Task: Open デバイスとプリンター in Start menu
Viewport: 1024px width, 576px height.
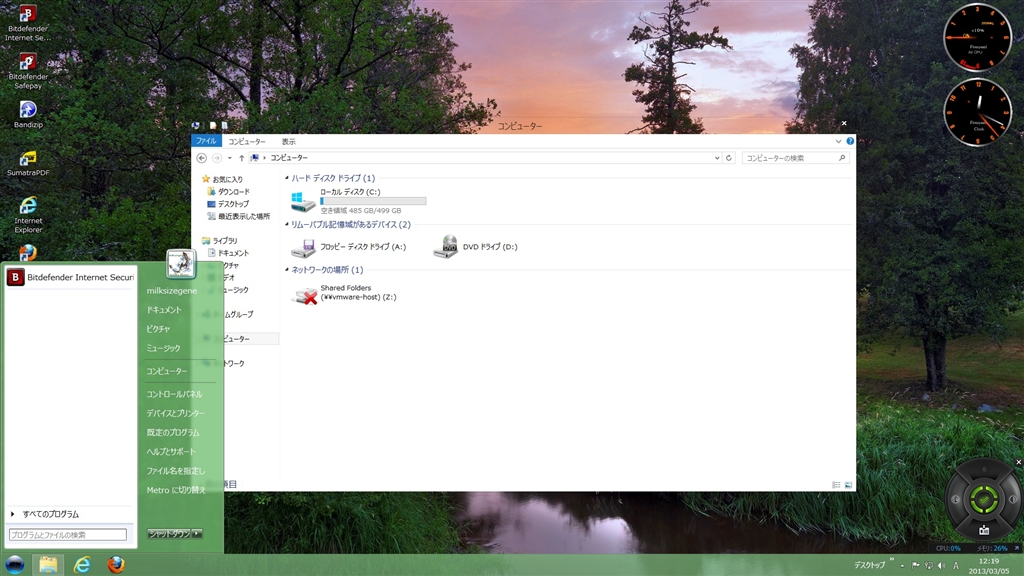Action: tap(175, 413)
